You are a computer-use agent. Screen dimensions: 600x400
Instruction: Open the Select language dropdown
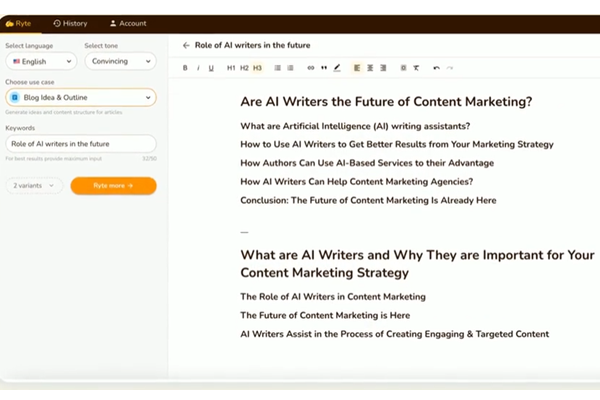point(40,62)
